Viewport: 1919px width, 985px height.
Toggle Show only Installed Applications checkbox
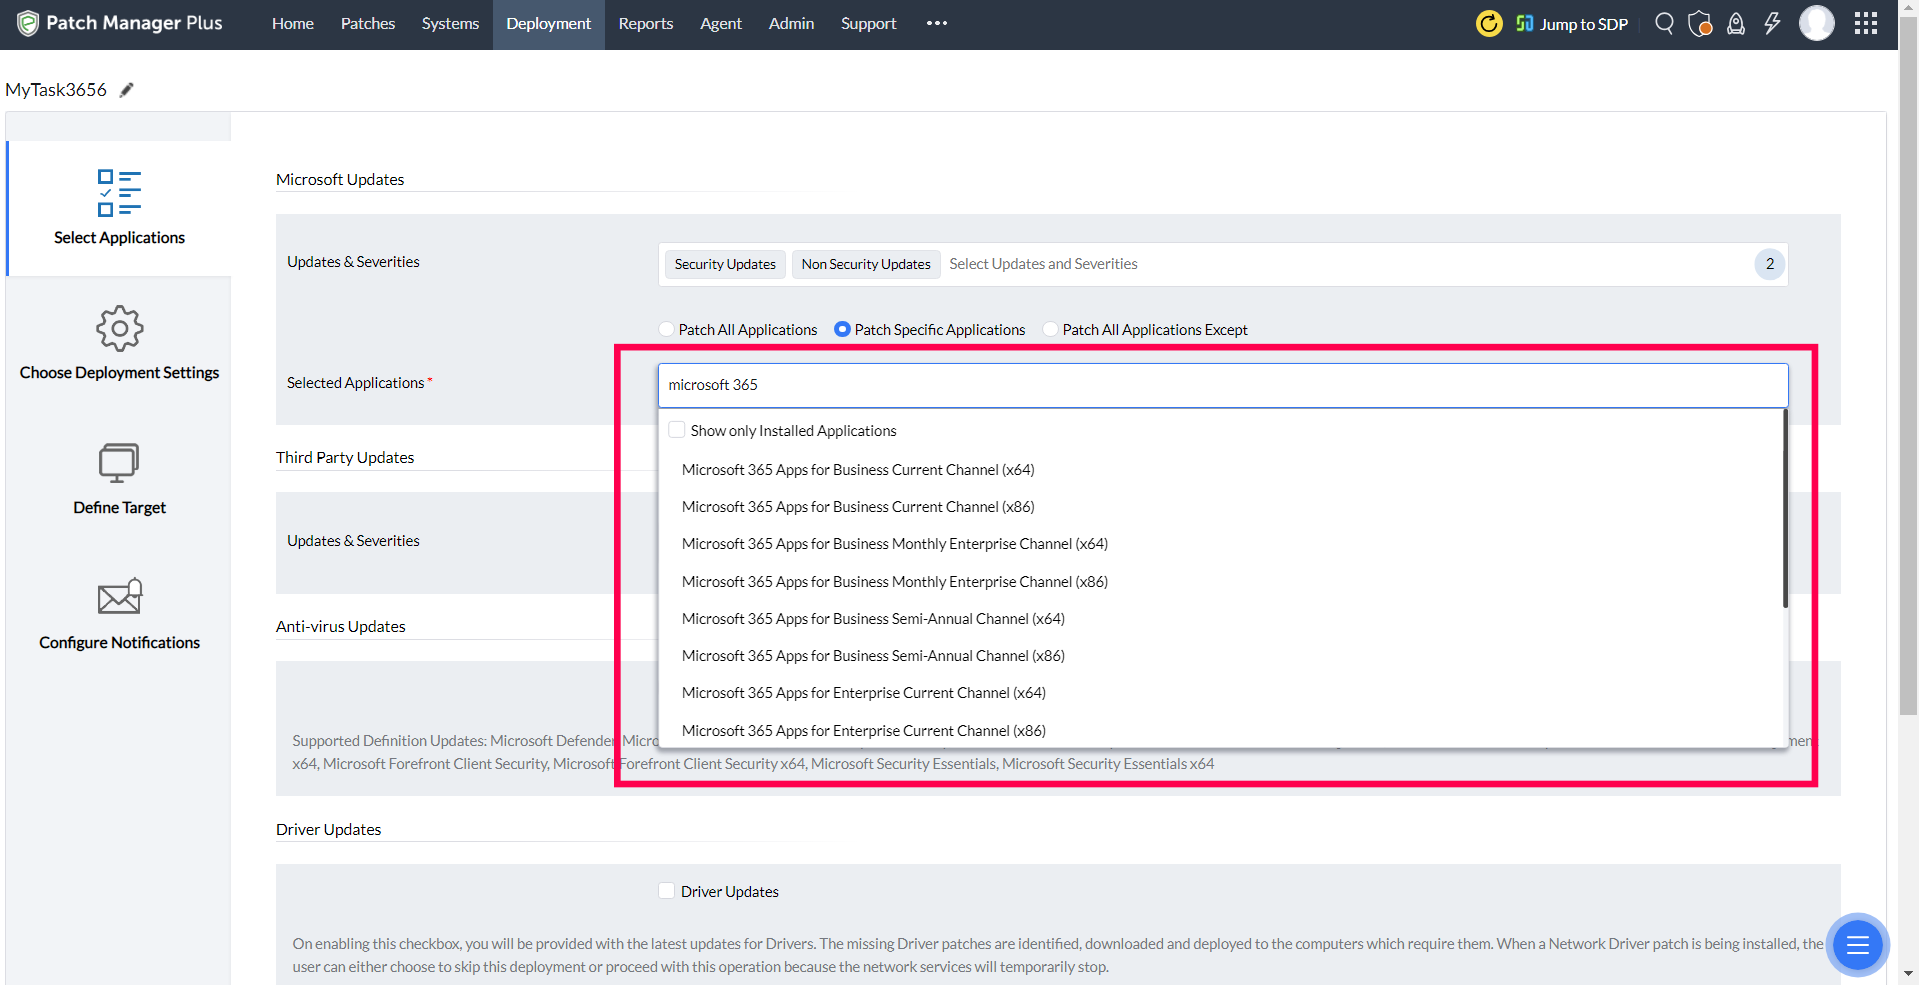pyautogui.click(x=677, y=430)
